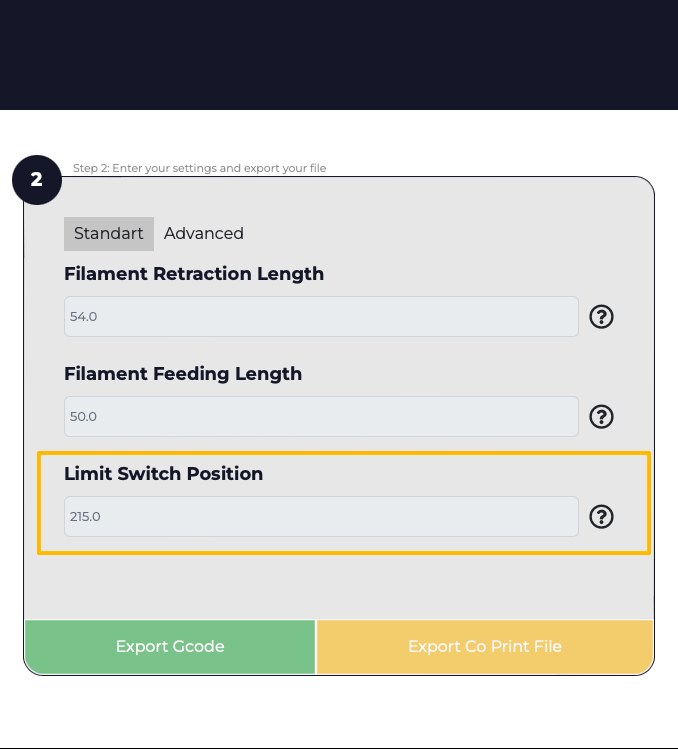Image resolution: width=678 pixels, height=749 pixels.
Task: Open help for Filament Retraction Length
Action: [x=601, y=317]
